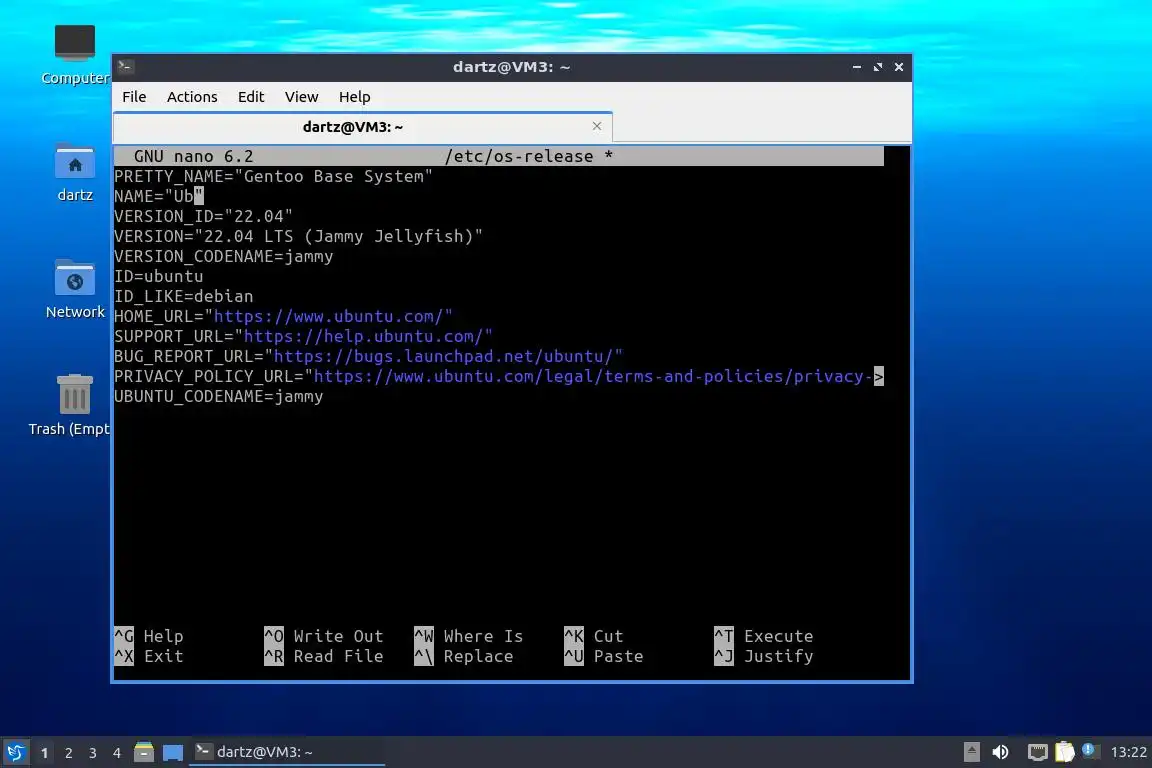Click the privacy policy URL text
1152x768 pixels.
click(592, 376)
